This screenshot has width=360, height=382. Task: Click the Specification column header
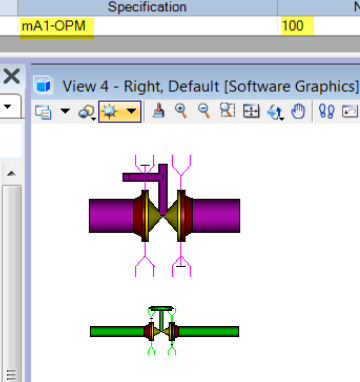[147, 7]
